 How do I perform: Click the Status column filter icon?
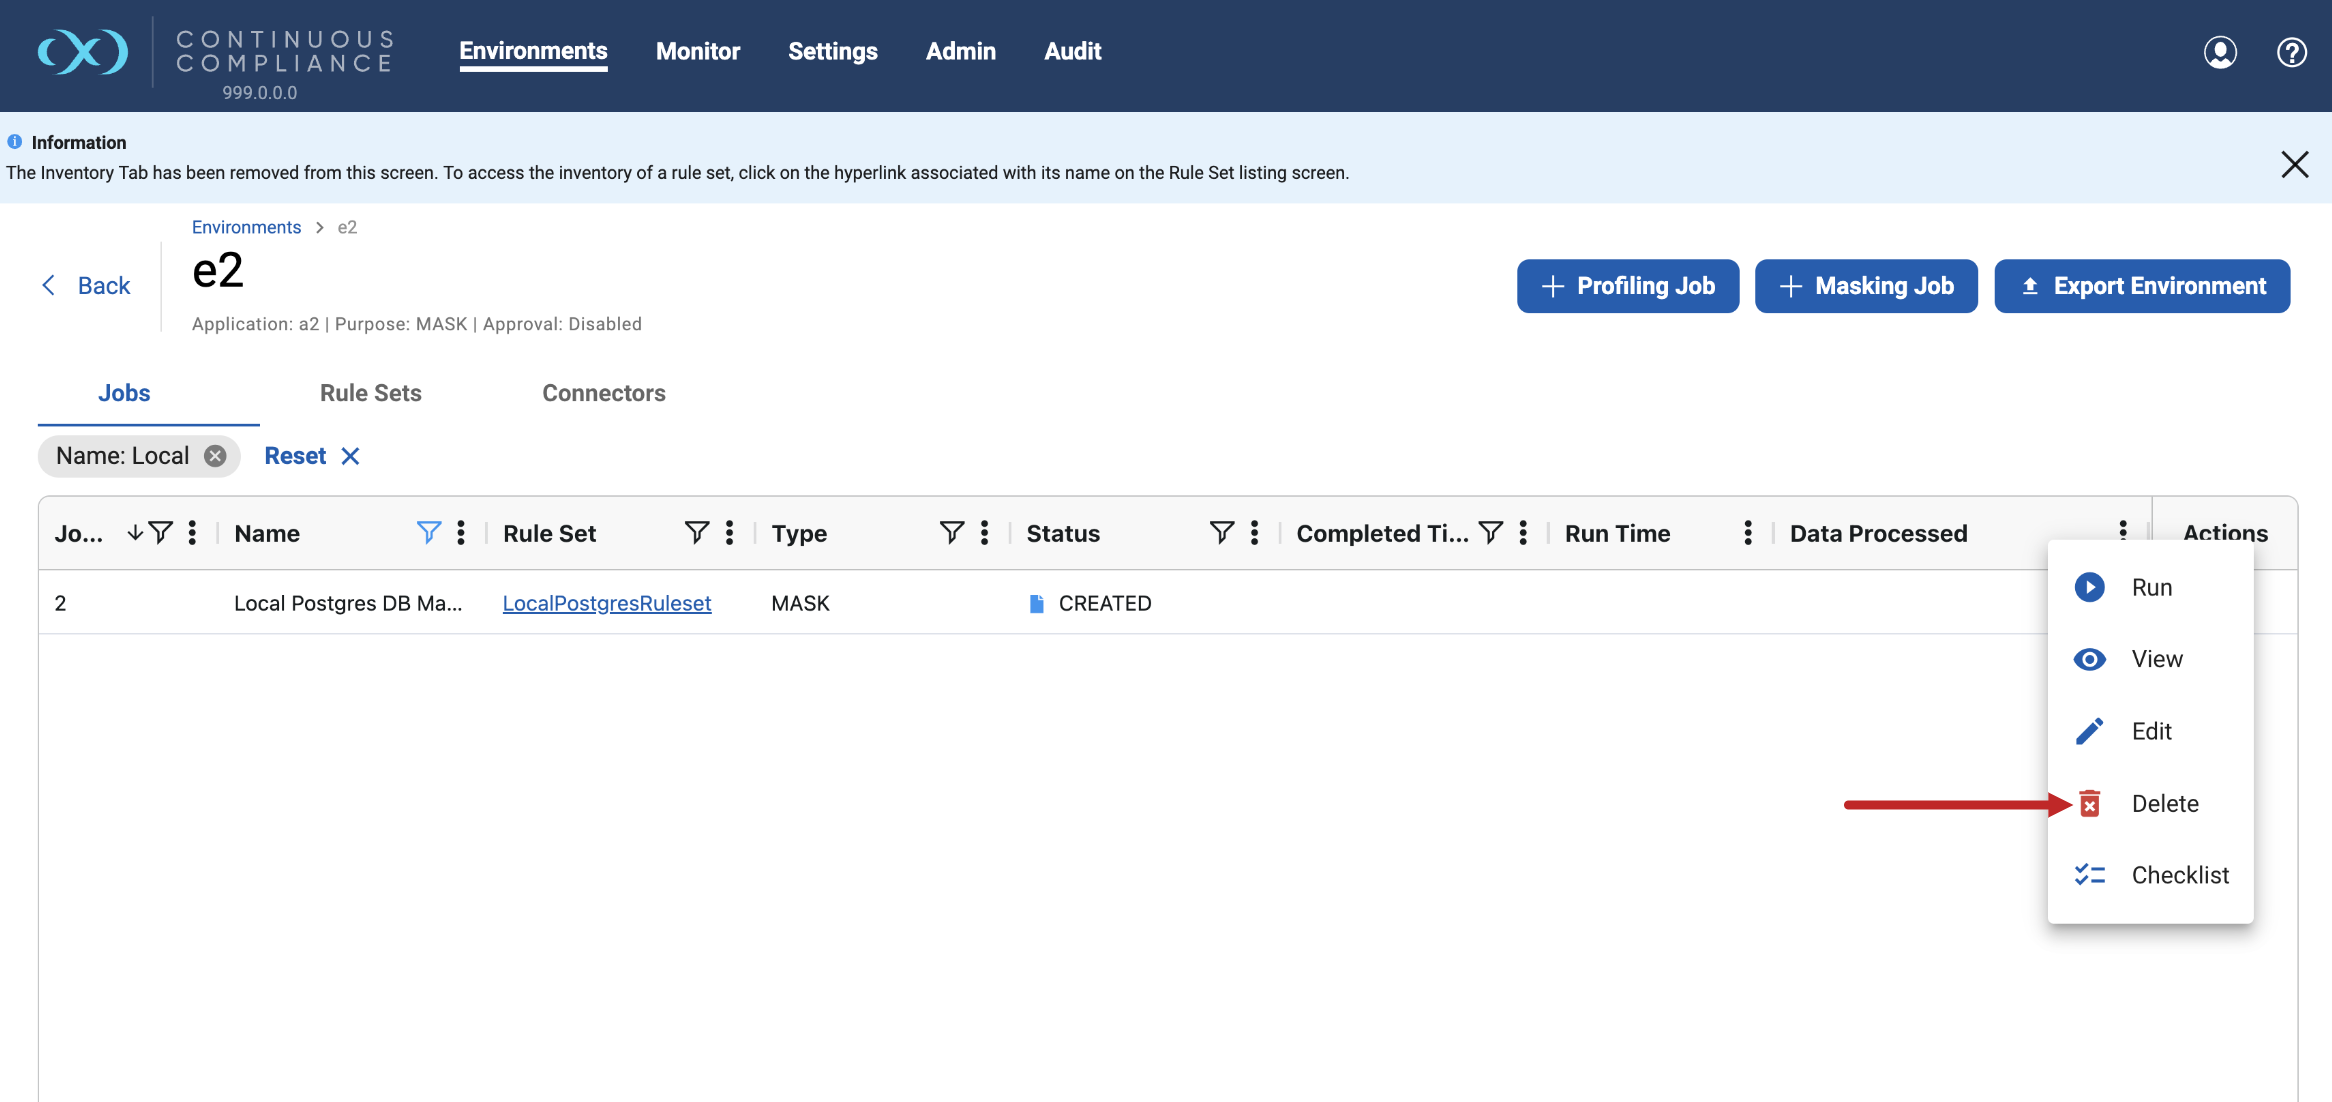coord(1221,533)
